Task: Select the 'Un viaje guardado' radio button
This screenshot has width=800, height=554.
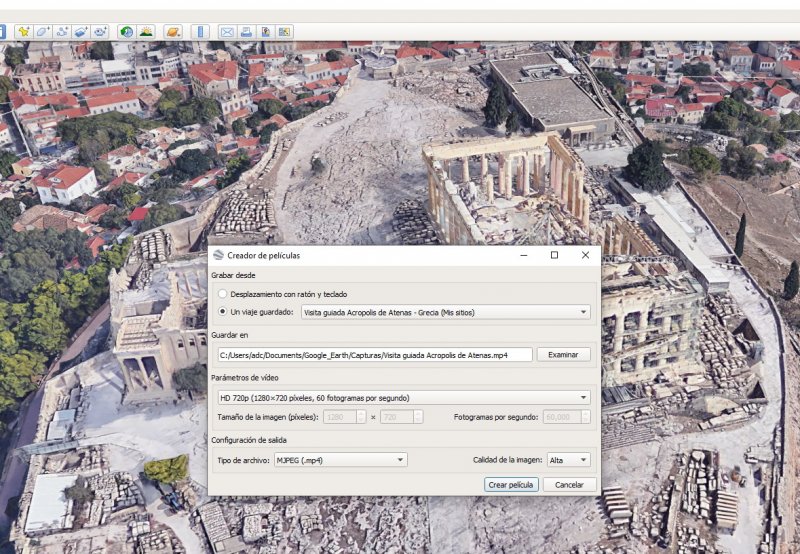Action: click(x=223, y=312)
